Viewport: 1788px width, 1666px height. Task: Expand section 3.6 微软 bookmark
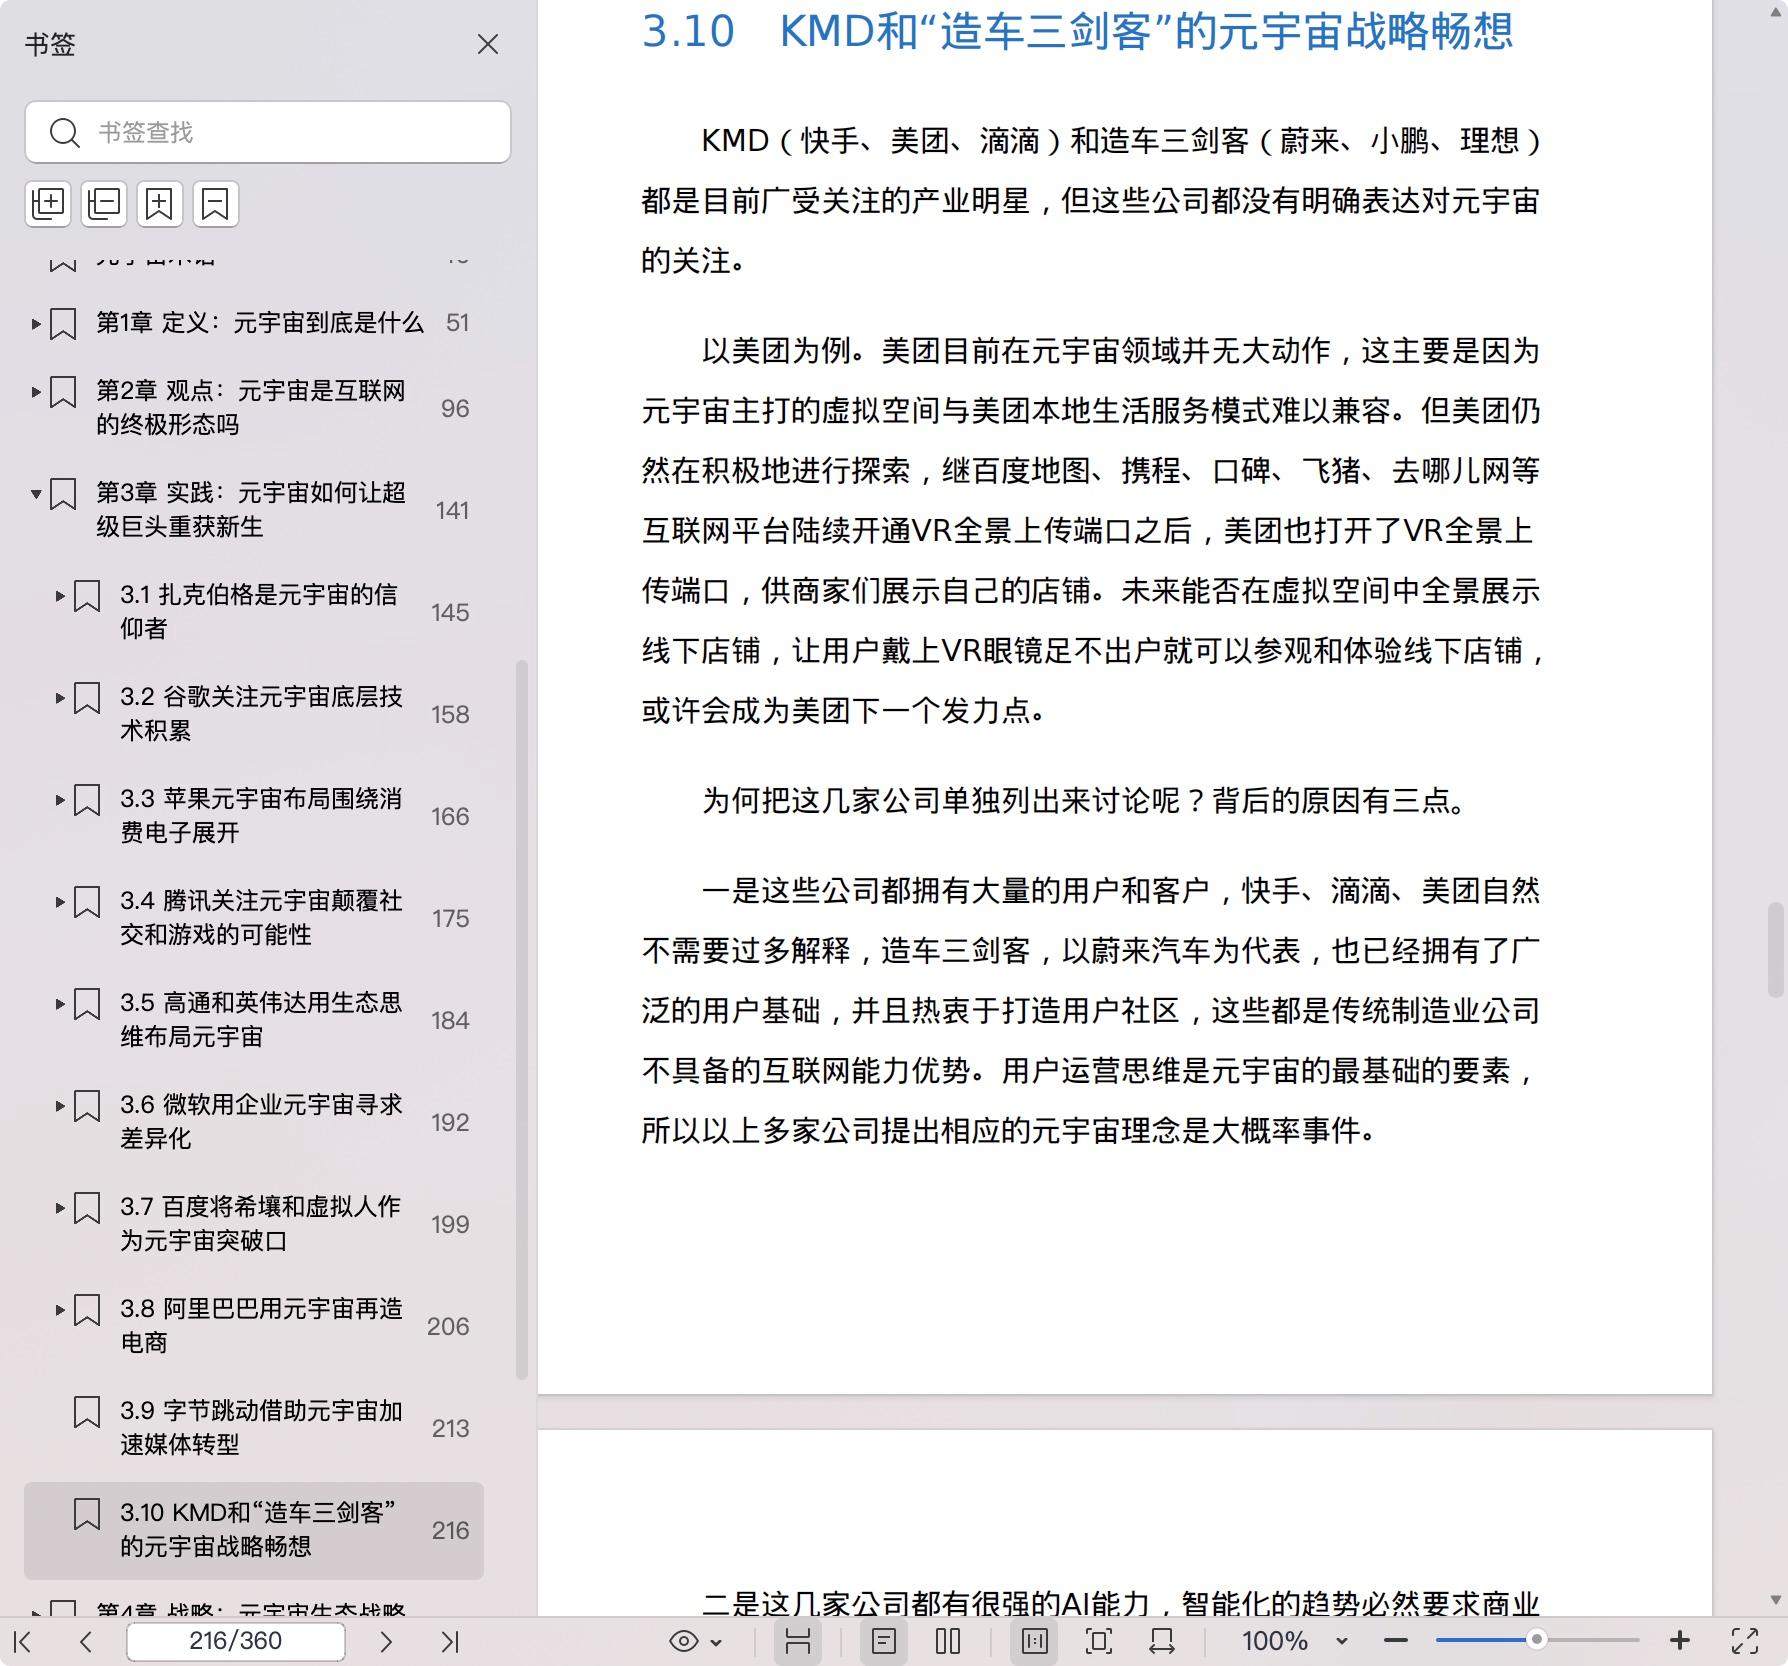60,1105
